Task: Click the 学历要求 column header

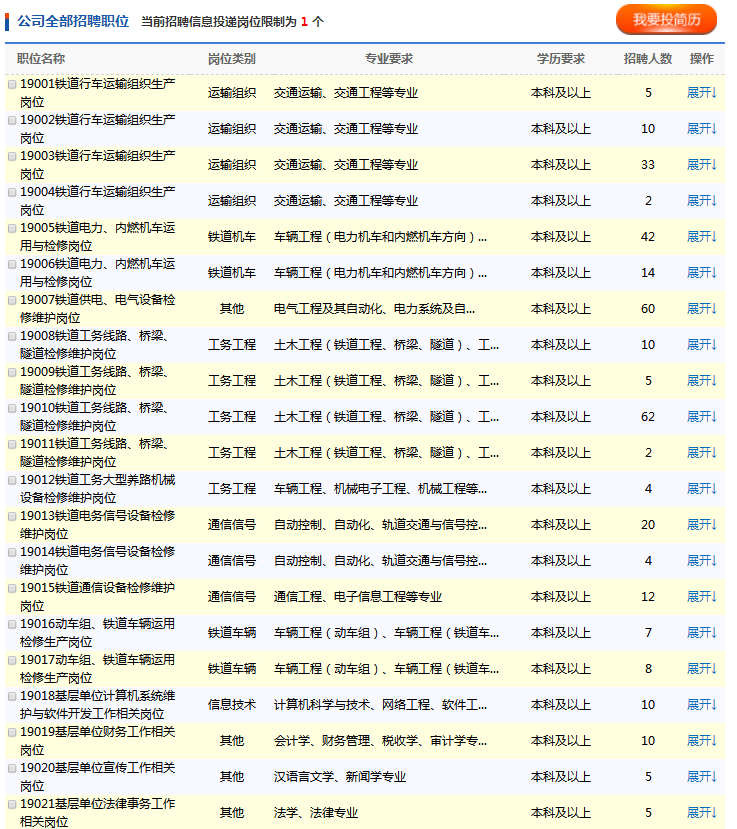Action: 561,59
